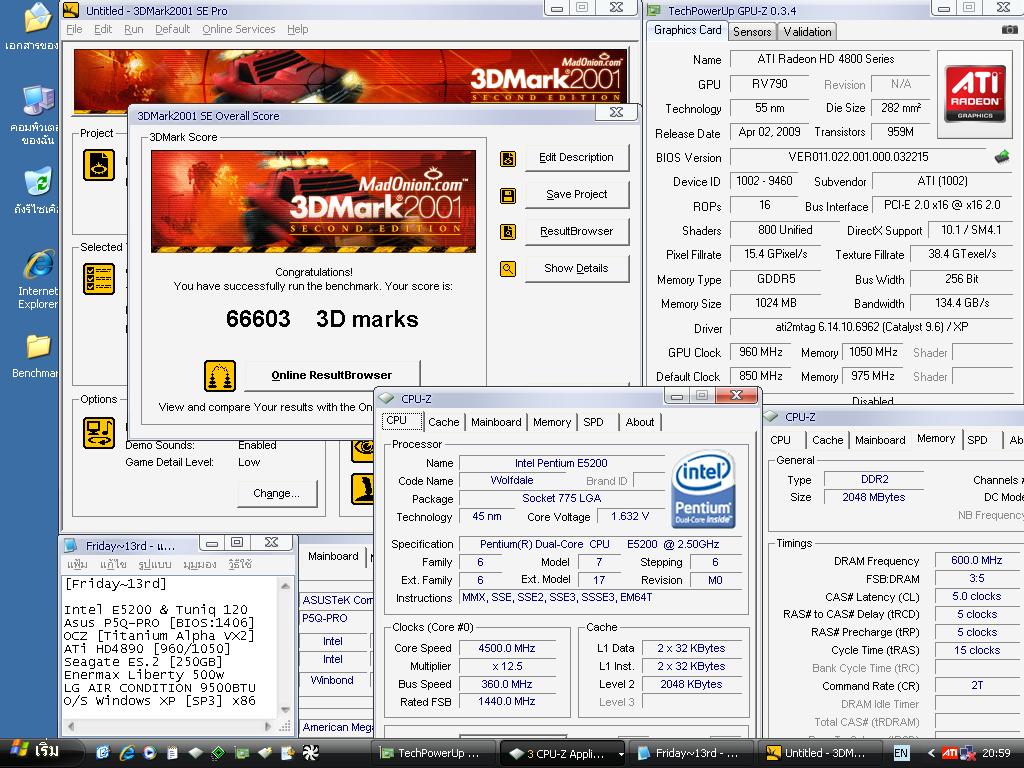Select CPU tab in right CPU-Z window
The height and width of the screenshot is (768, 1024).
coord(780,440)
